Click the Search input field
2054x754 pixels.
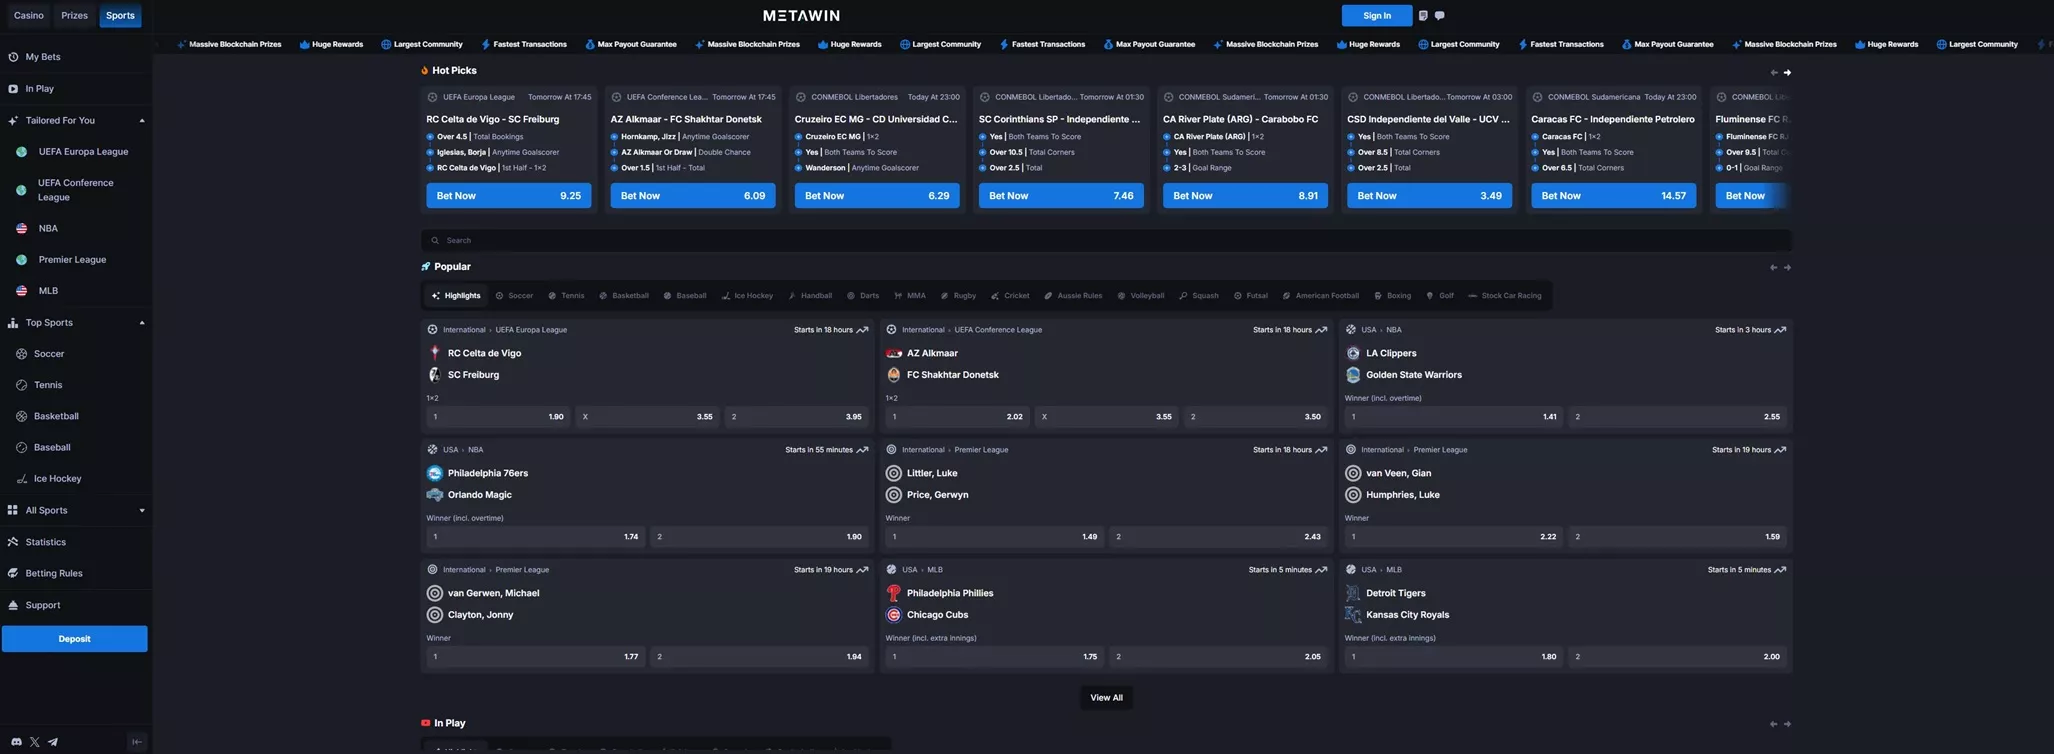pos(1106,241)
